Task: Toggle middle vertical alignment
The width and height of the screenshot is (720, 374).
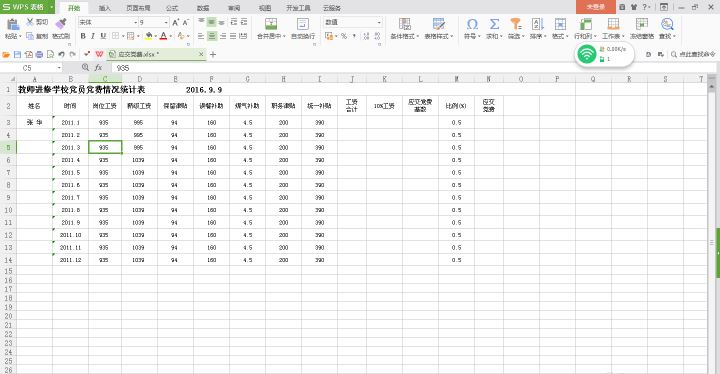Action: coord(212,22)
